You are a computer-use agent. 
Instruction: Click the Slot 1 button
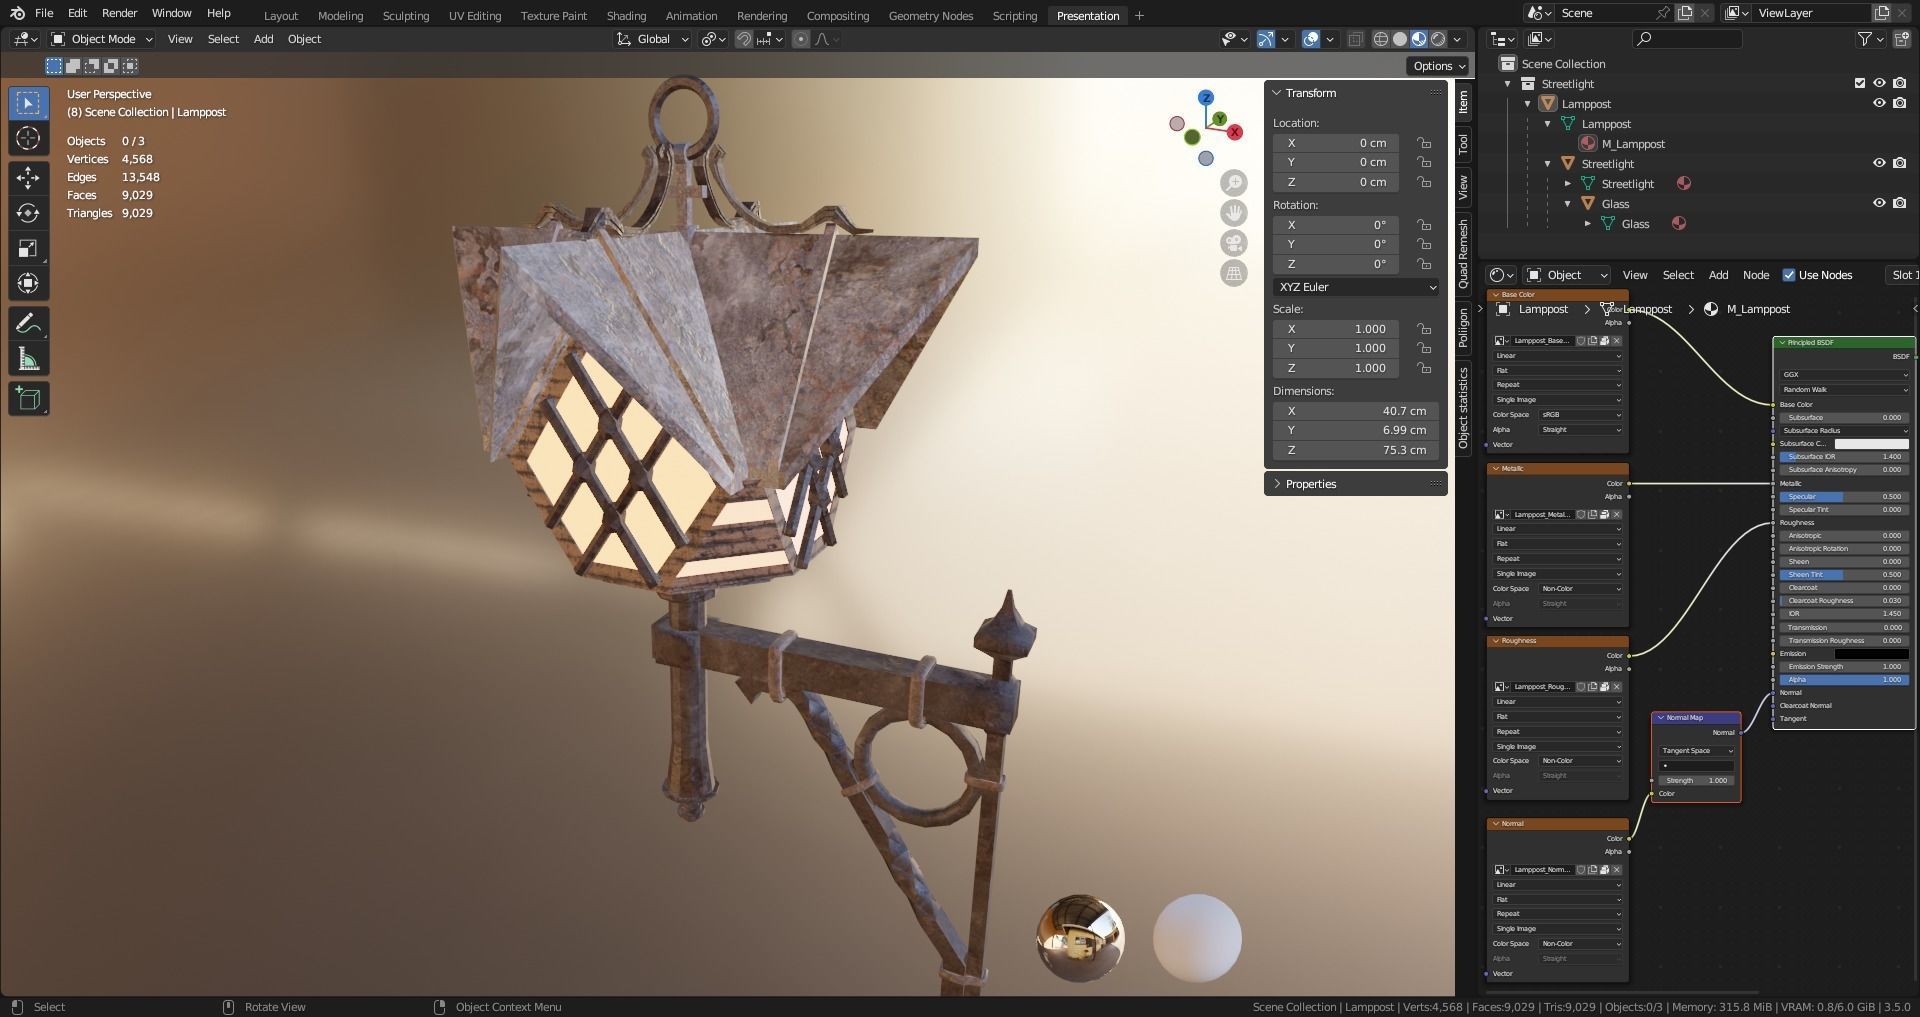coord(1902,275)
